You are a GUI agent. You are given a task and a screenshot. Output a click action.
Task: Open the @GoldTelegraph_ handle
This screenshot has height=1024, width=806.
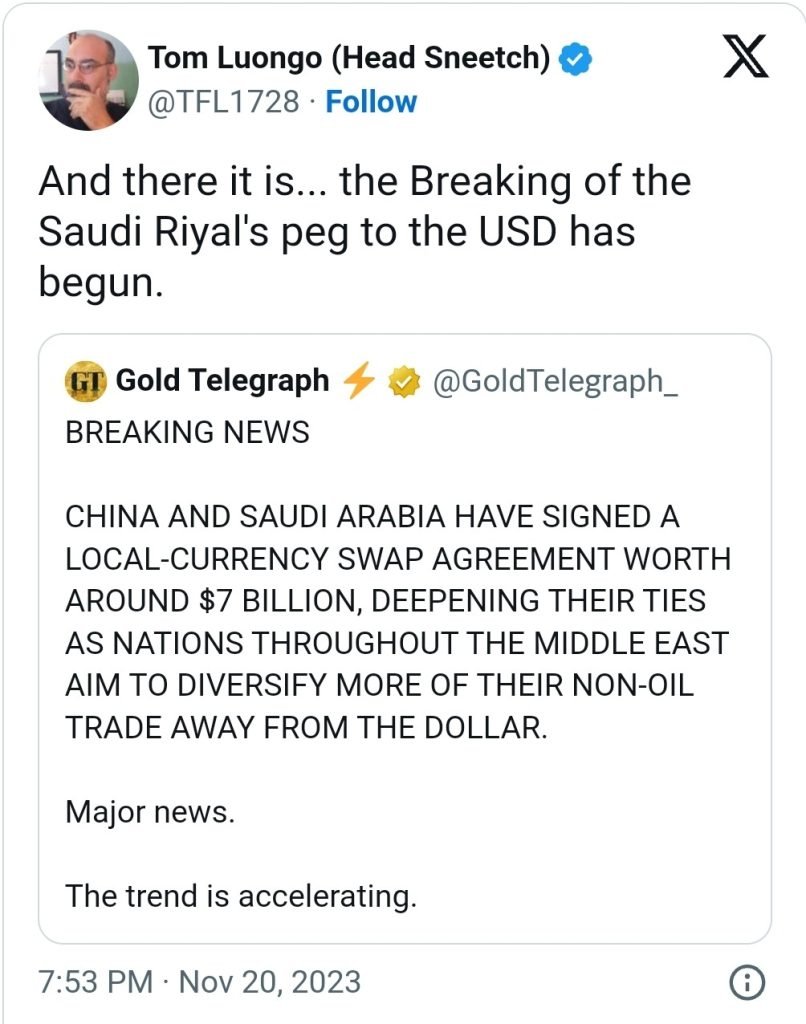click(x=554, y=381)
